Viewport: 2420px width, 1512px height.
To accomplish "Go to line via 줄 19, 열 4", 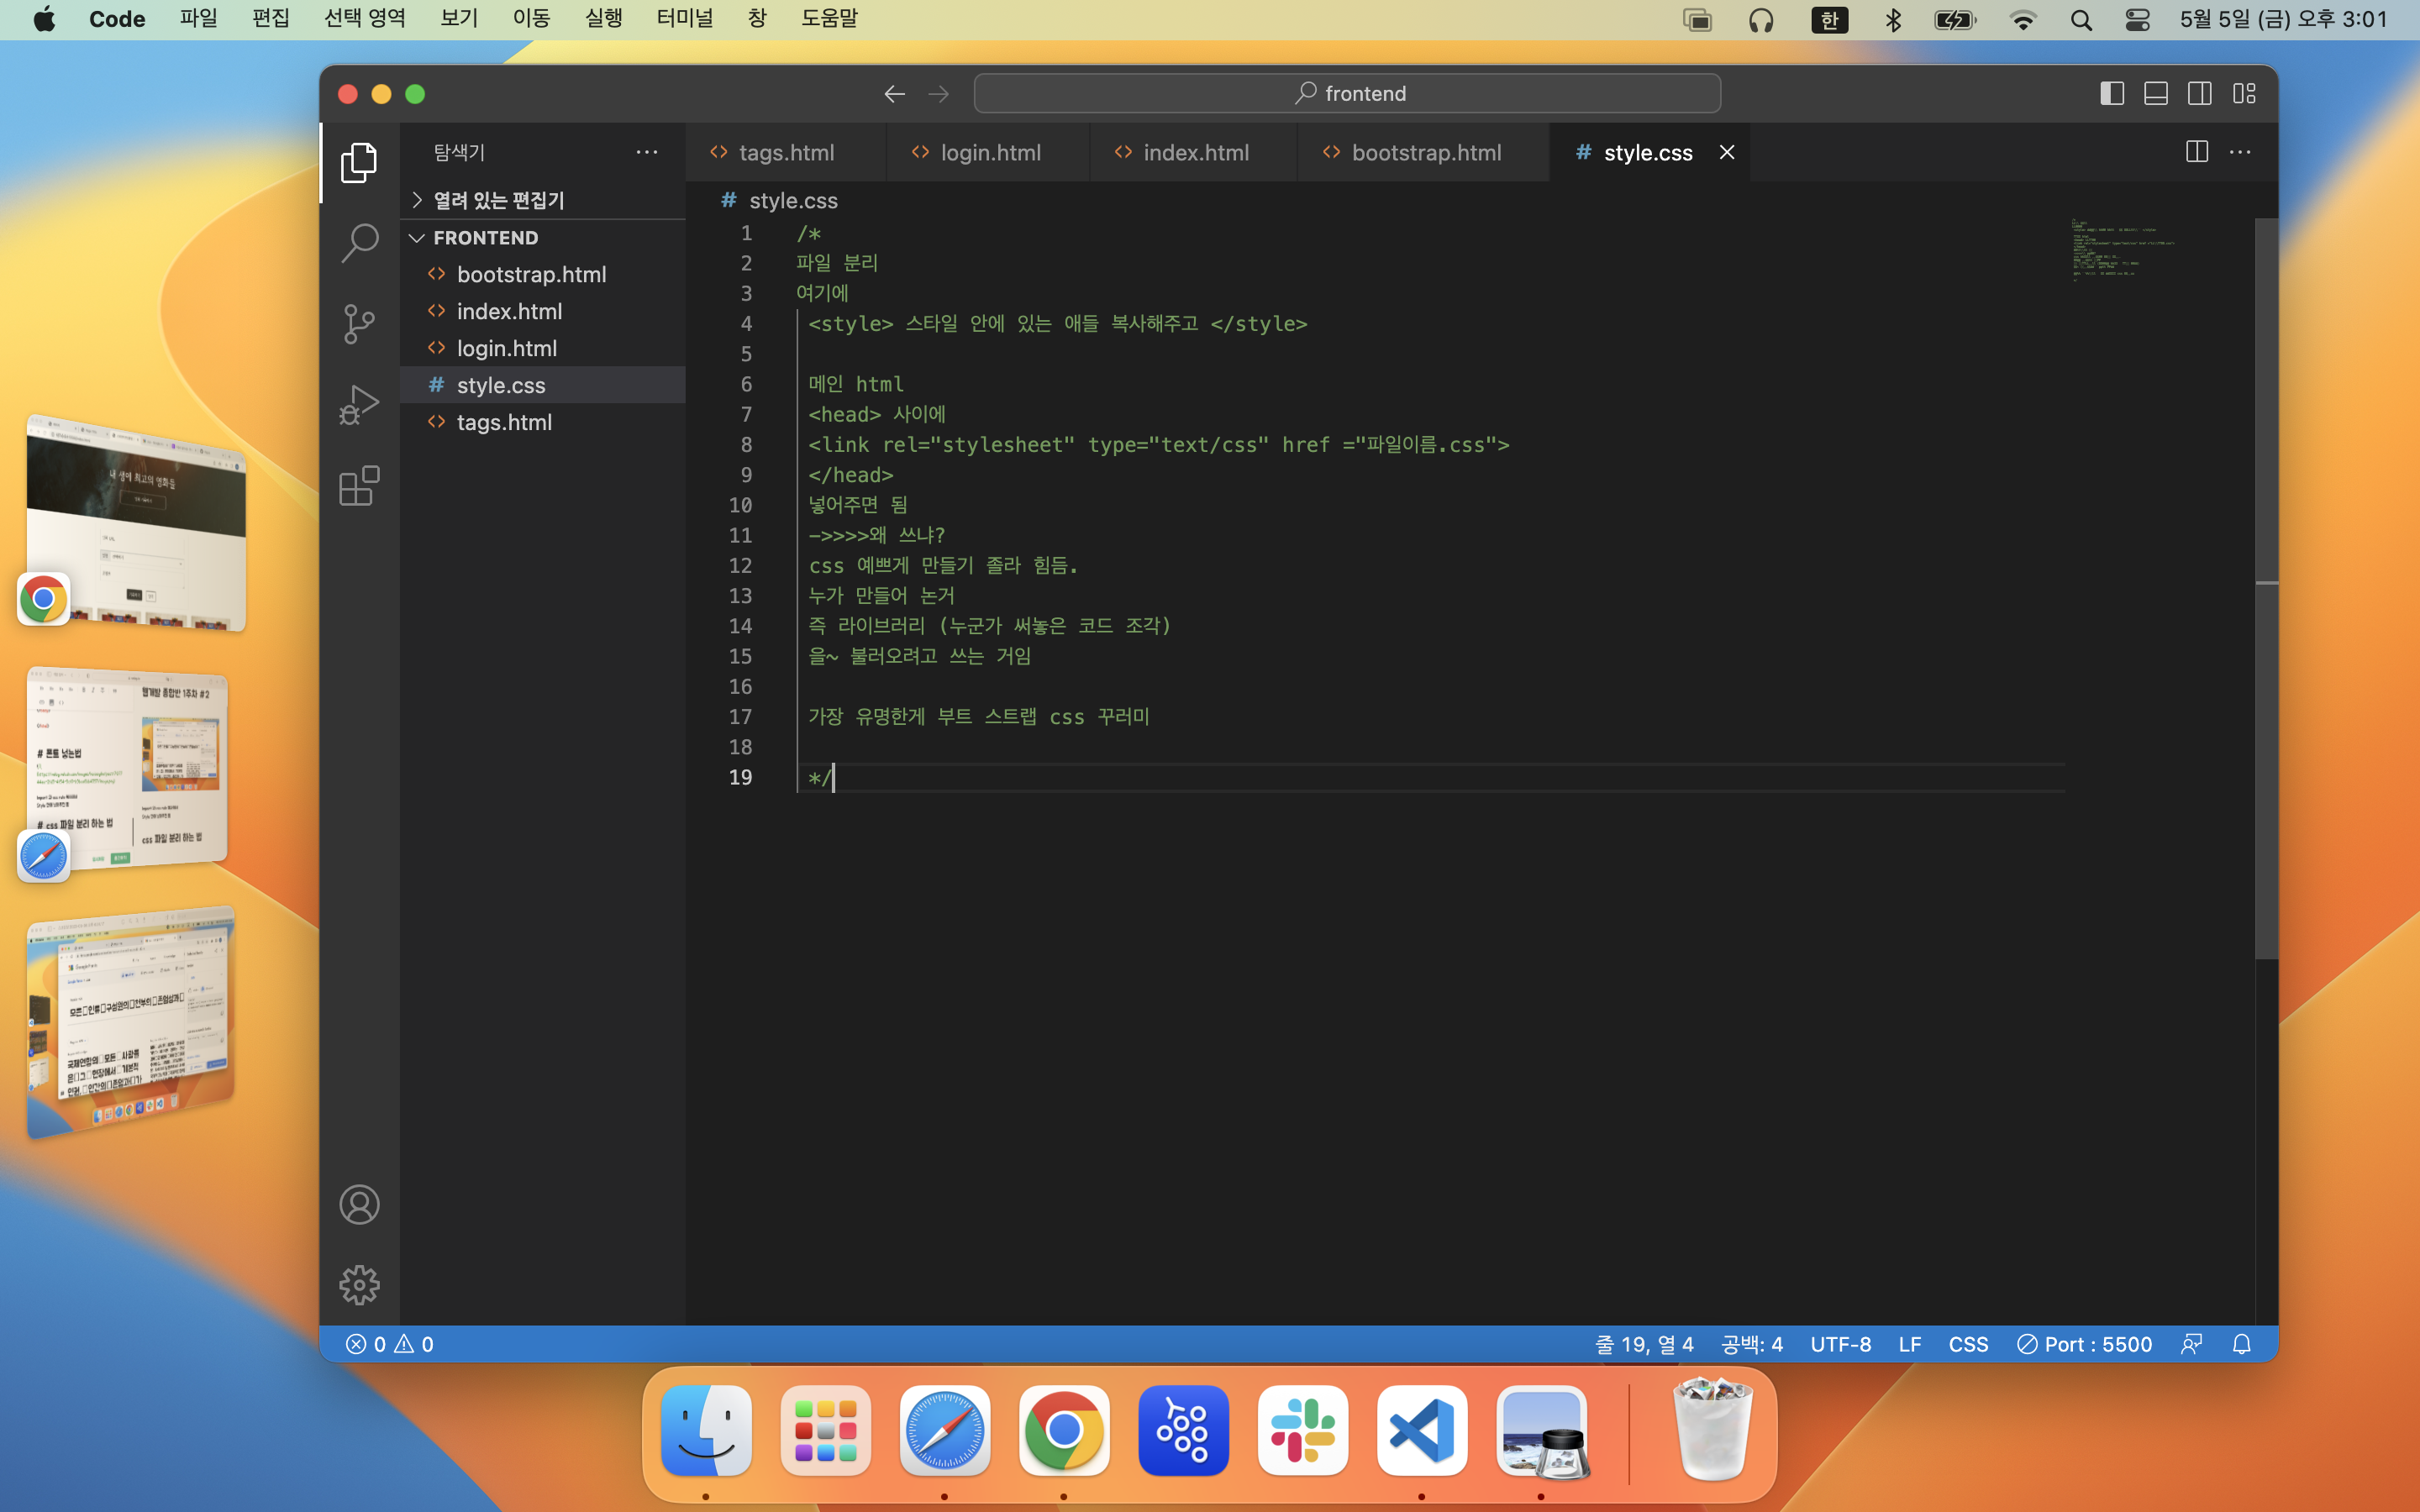I will tap(1644, 1344).
